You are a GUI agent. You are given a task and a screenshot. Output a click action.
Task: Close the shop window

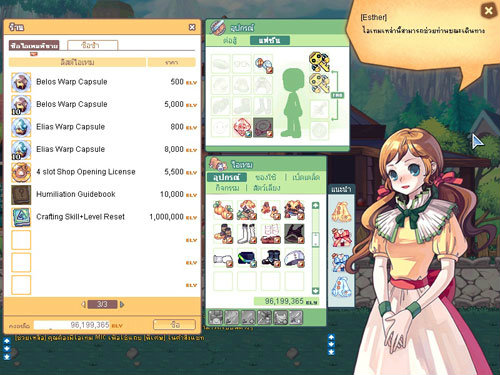tap(192, 27)
